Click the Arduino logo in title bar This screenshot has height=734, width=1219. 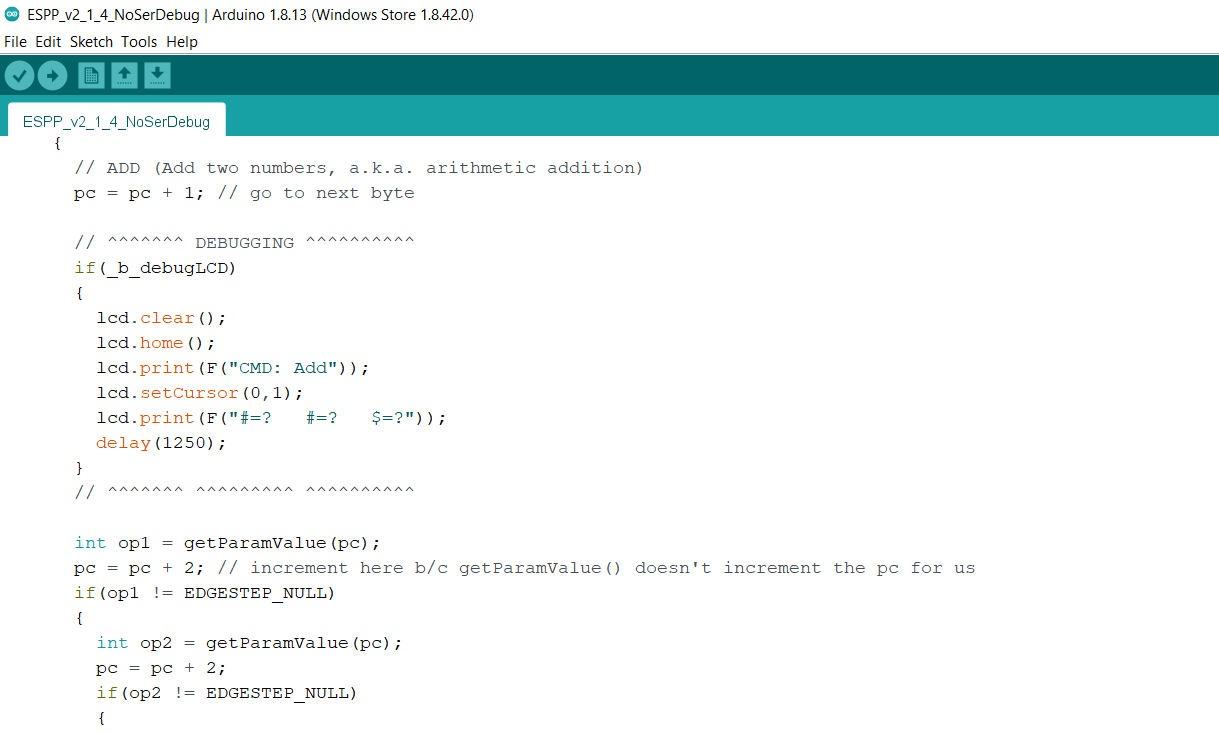(12, 15)
